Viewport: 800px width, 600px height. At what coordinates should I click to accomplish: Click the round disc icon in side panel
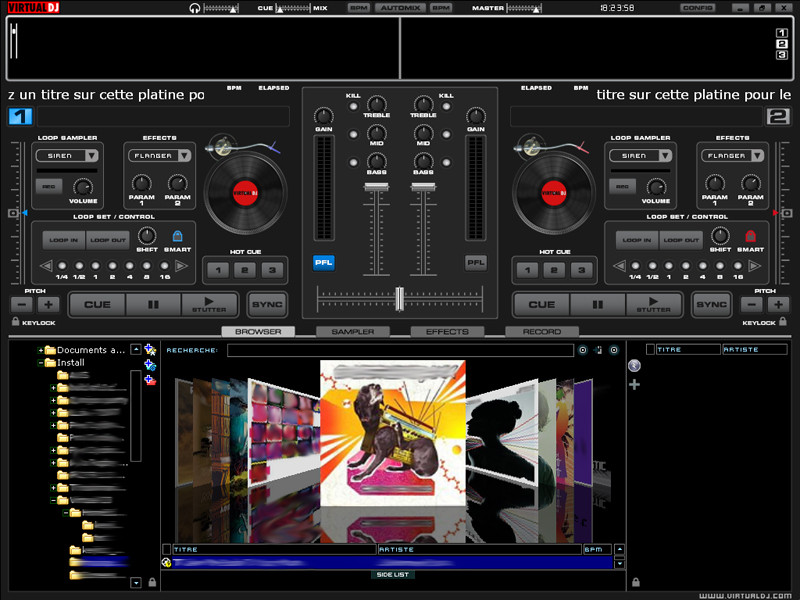[634, 365]
